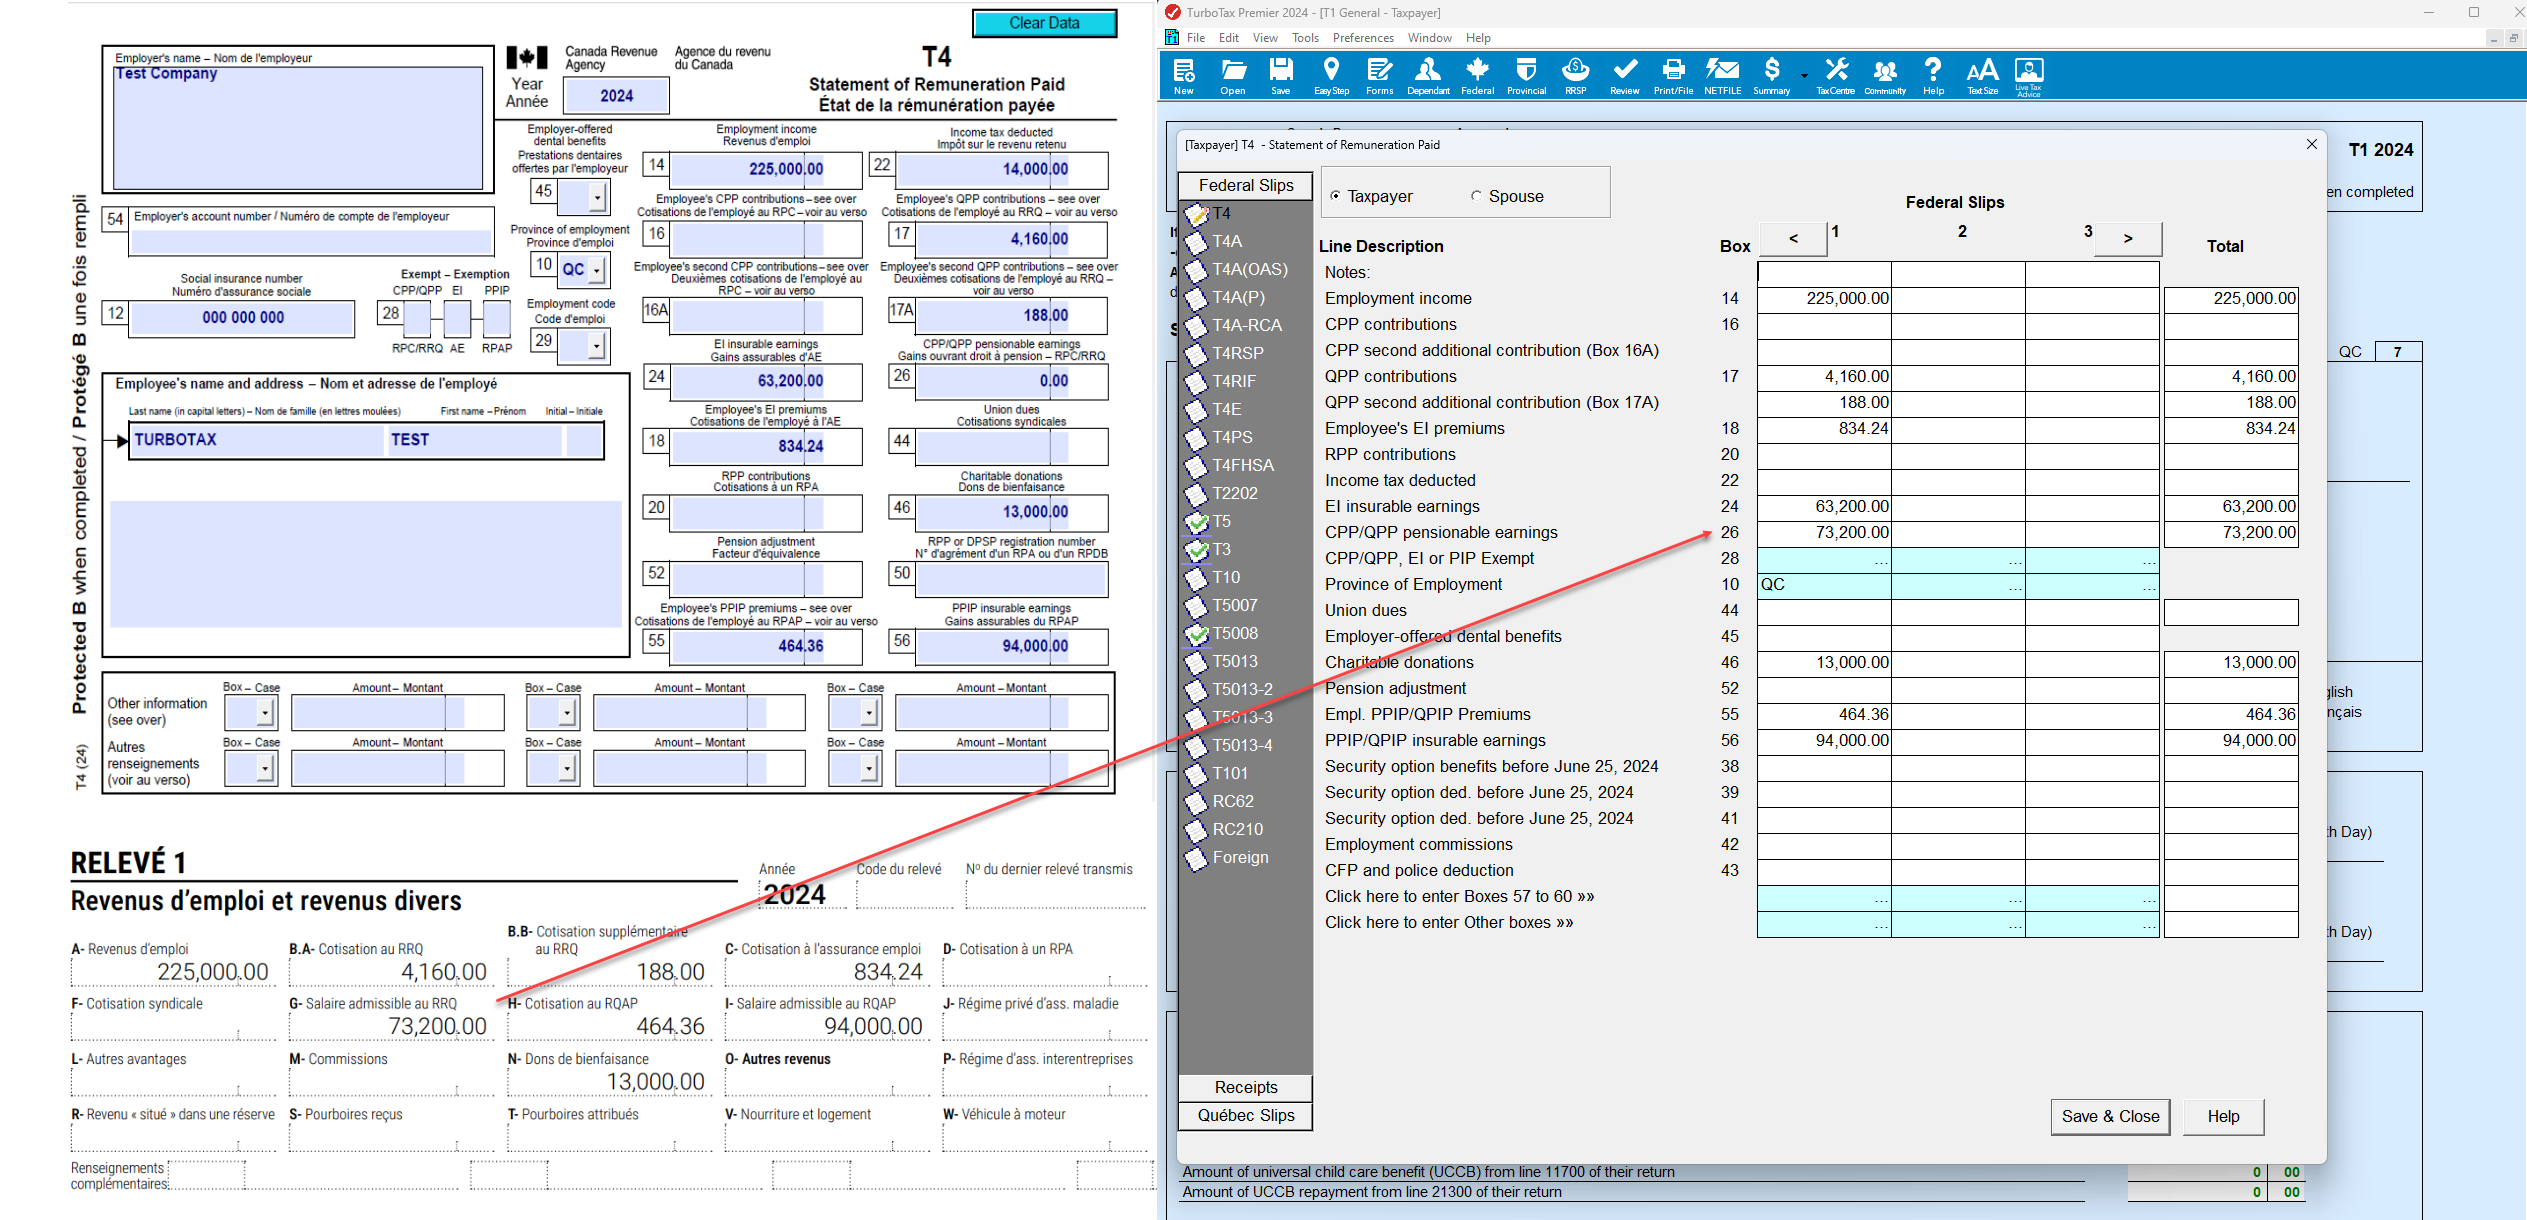Click the Live Tax Advice icon
The width and height of the screenshot is (2527, 1220).
coord(2029,76)
